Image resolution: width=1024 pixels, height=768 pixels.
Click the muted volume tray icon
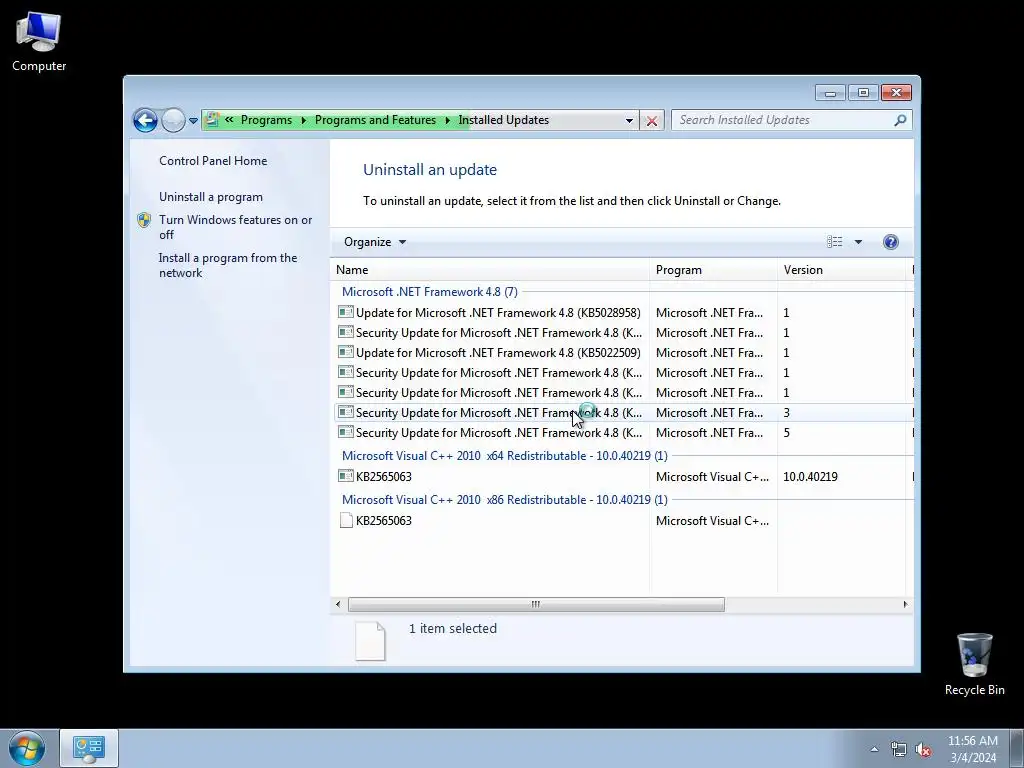(923, 750)
